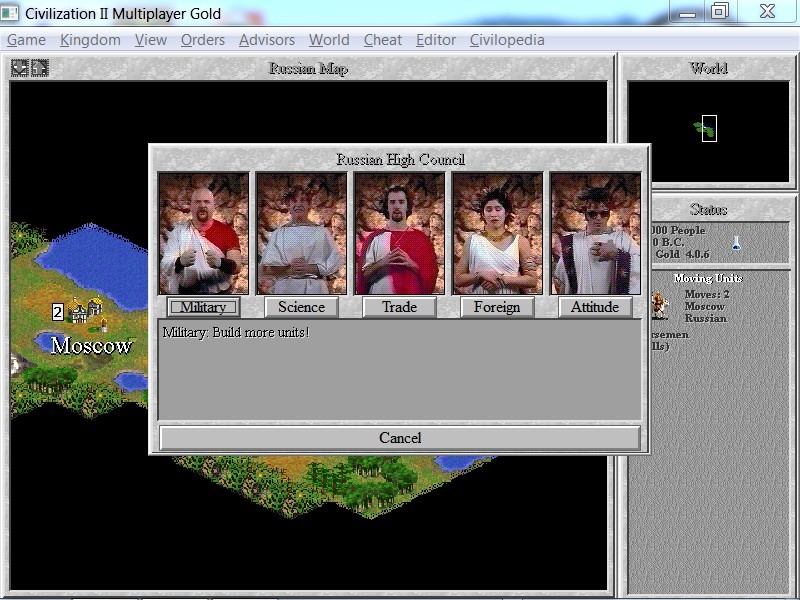Open the View menu
Screen dimensions: 800x600
point(151,40)
